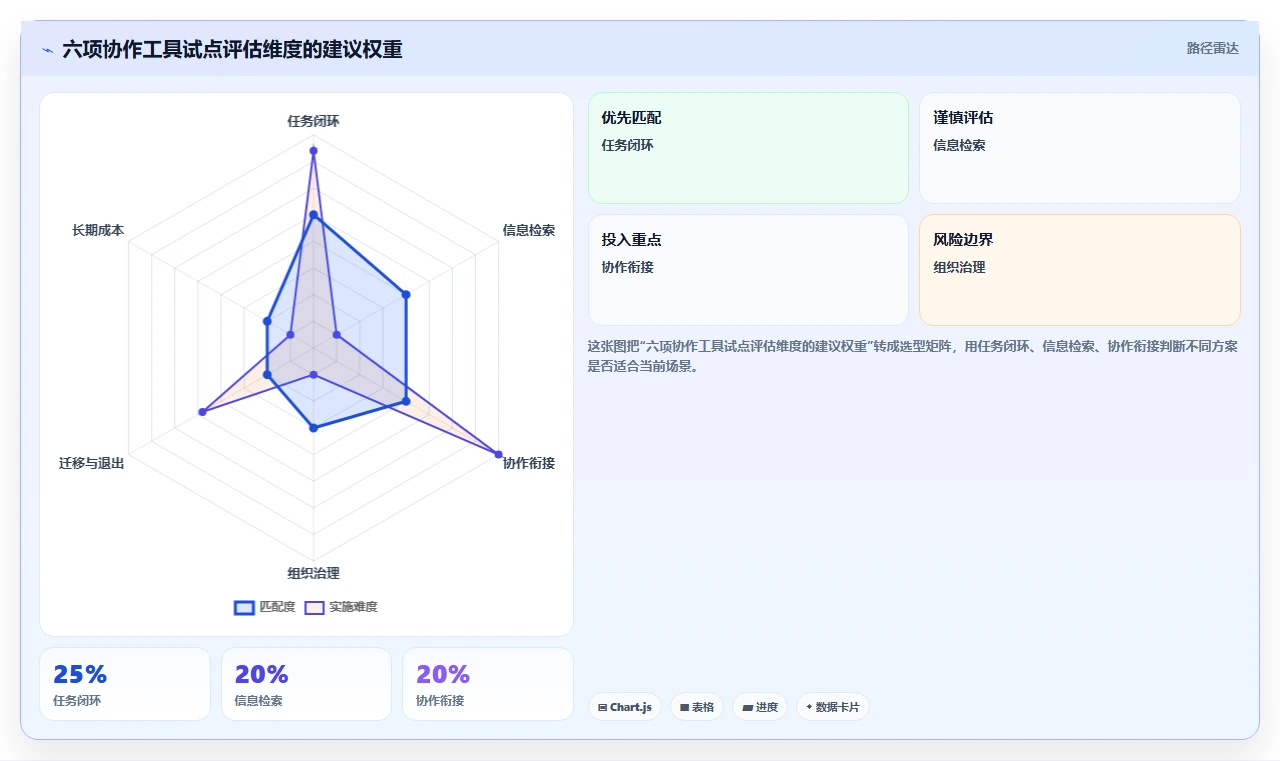
Task: Click the description paragraph under the cards
Action: pos(913,356)
